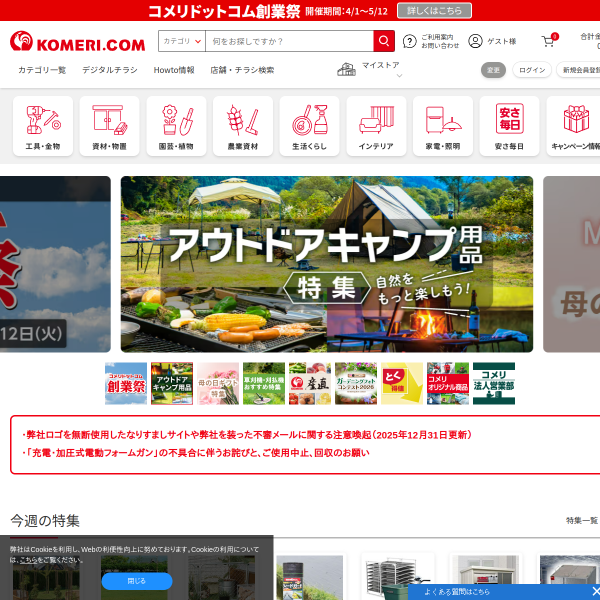
Task: Open the 農業資材 category tile
Action: [243, 126]
